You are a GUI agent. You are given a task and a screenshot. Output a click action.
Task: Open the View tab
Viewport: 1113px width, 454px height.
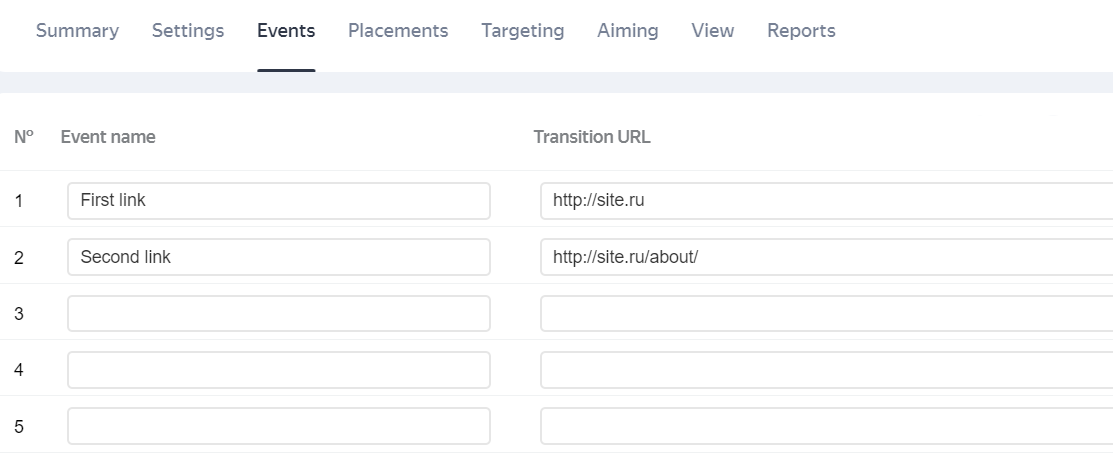coord(712,31)
